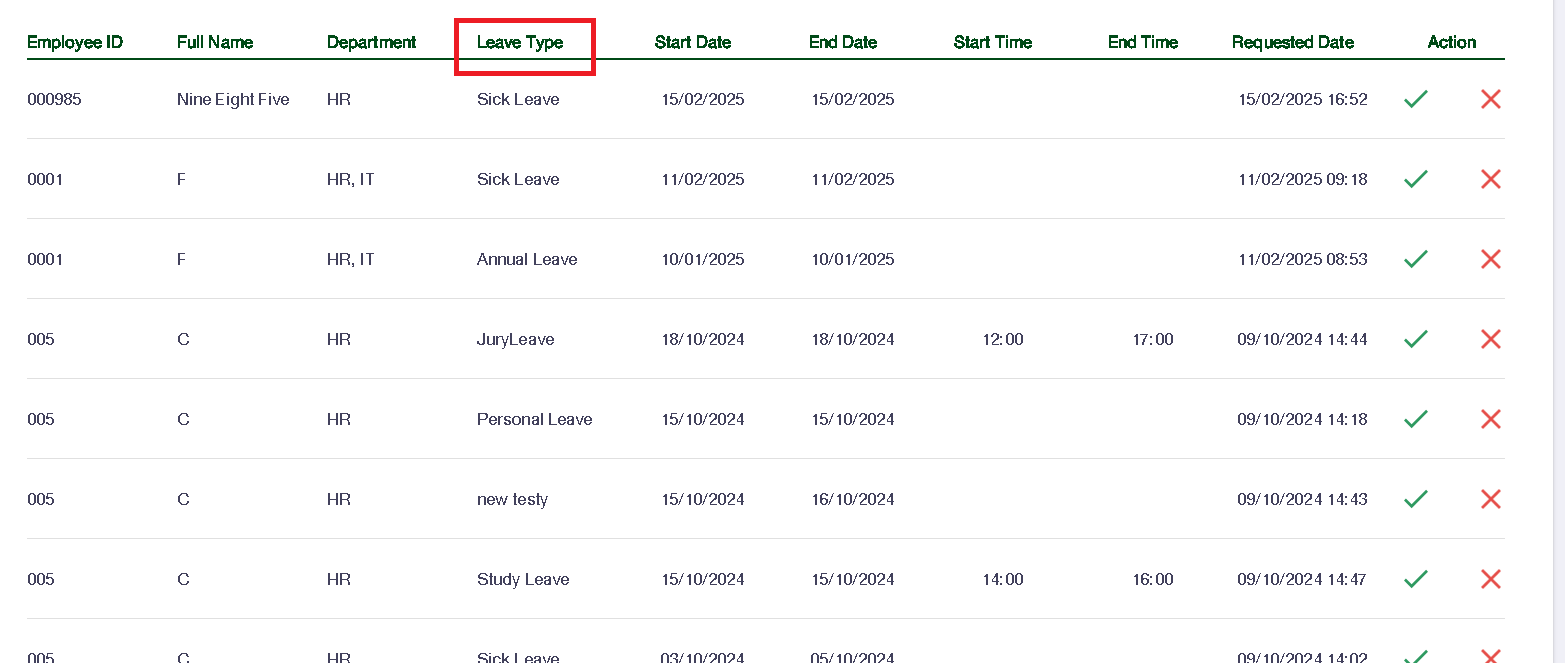Reject the new testy leave request

coord(1490,499)
